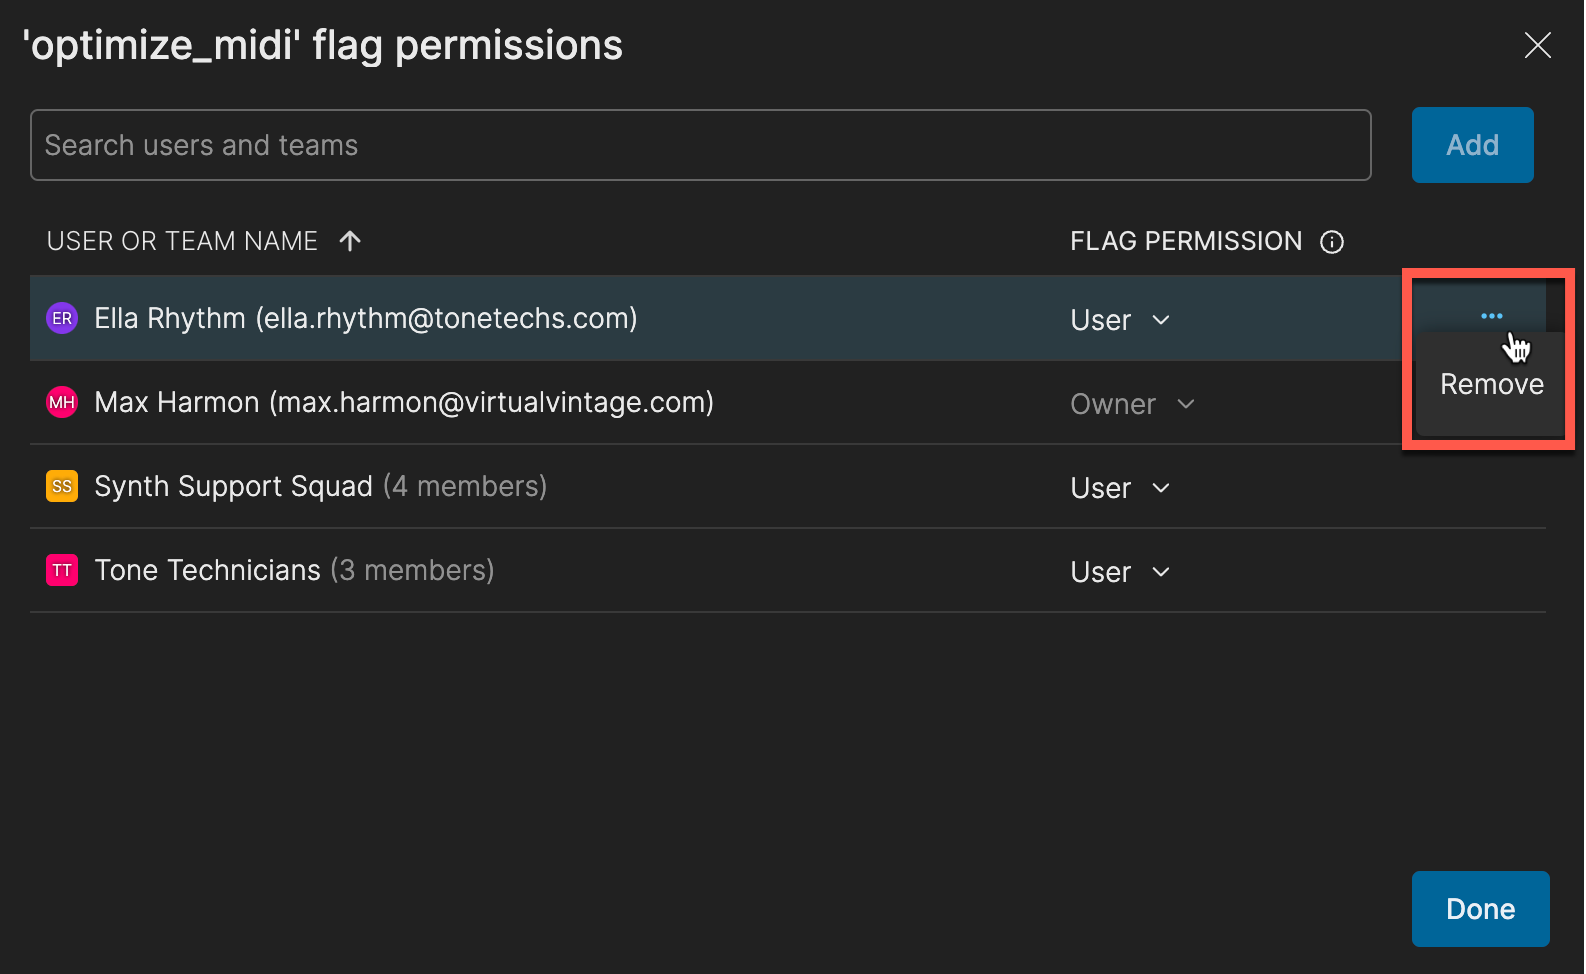Click the ER avatar for Ella Rhythm
Screen dimensions: 1586x974
(62, 318)
